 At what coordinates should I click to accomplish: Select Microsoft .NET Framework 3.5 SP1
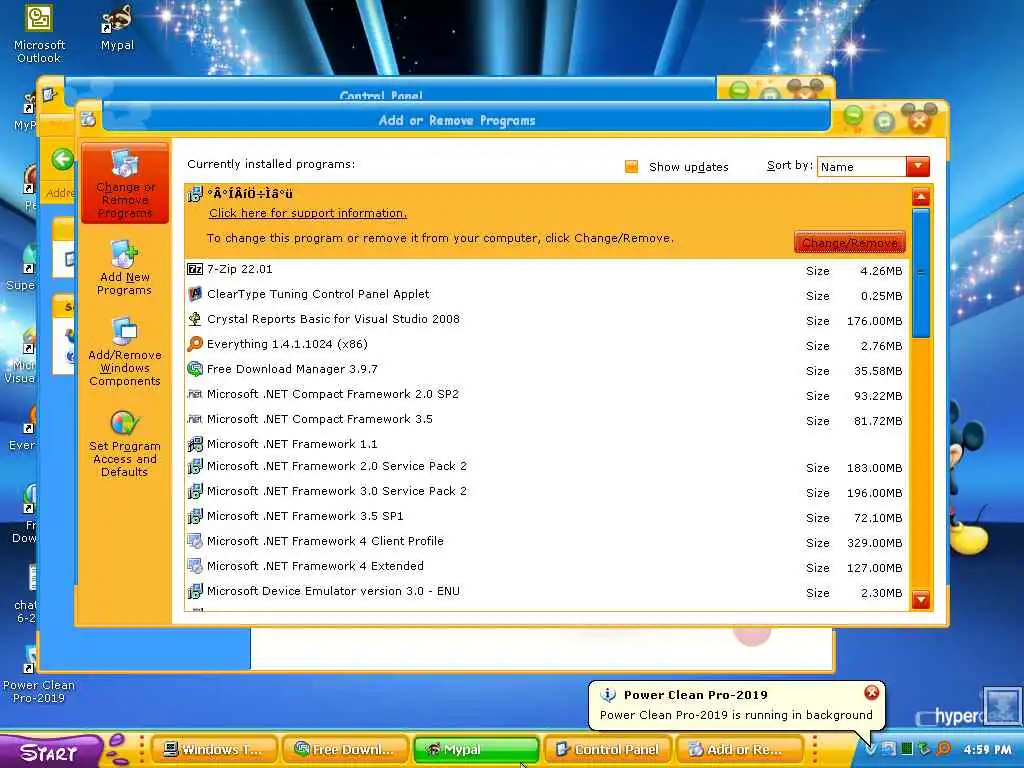pos(547,517)
